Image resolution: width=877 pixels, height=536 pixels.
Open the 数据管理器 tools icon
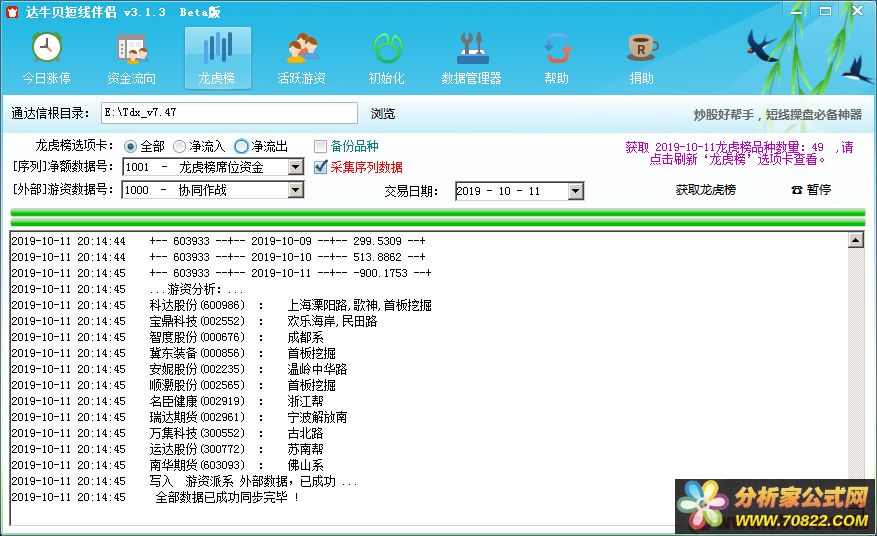click(x=472, y=48)
